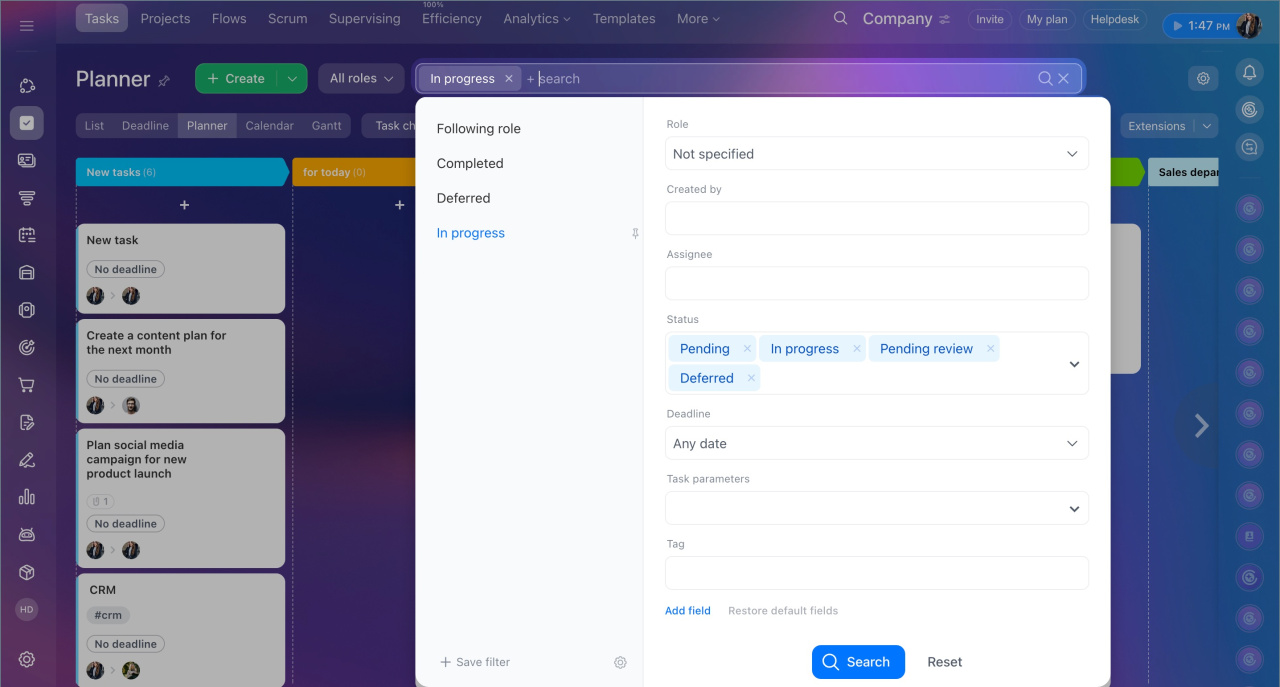Open the online store cart icon in sidebar
The width and height of the screenshot is (1280, 687).
(x=27, y=385)
